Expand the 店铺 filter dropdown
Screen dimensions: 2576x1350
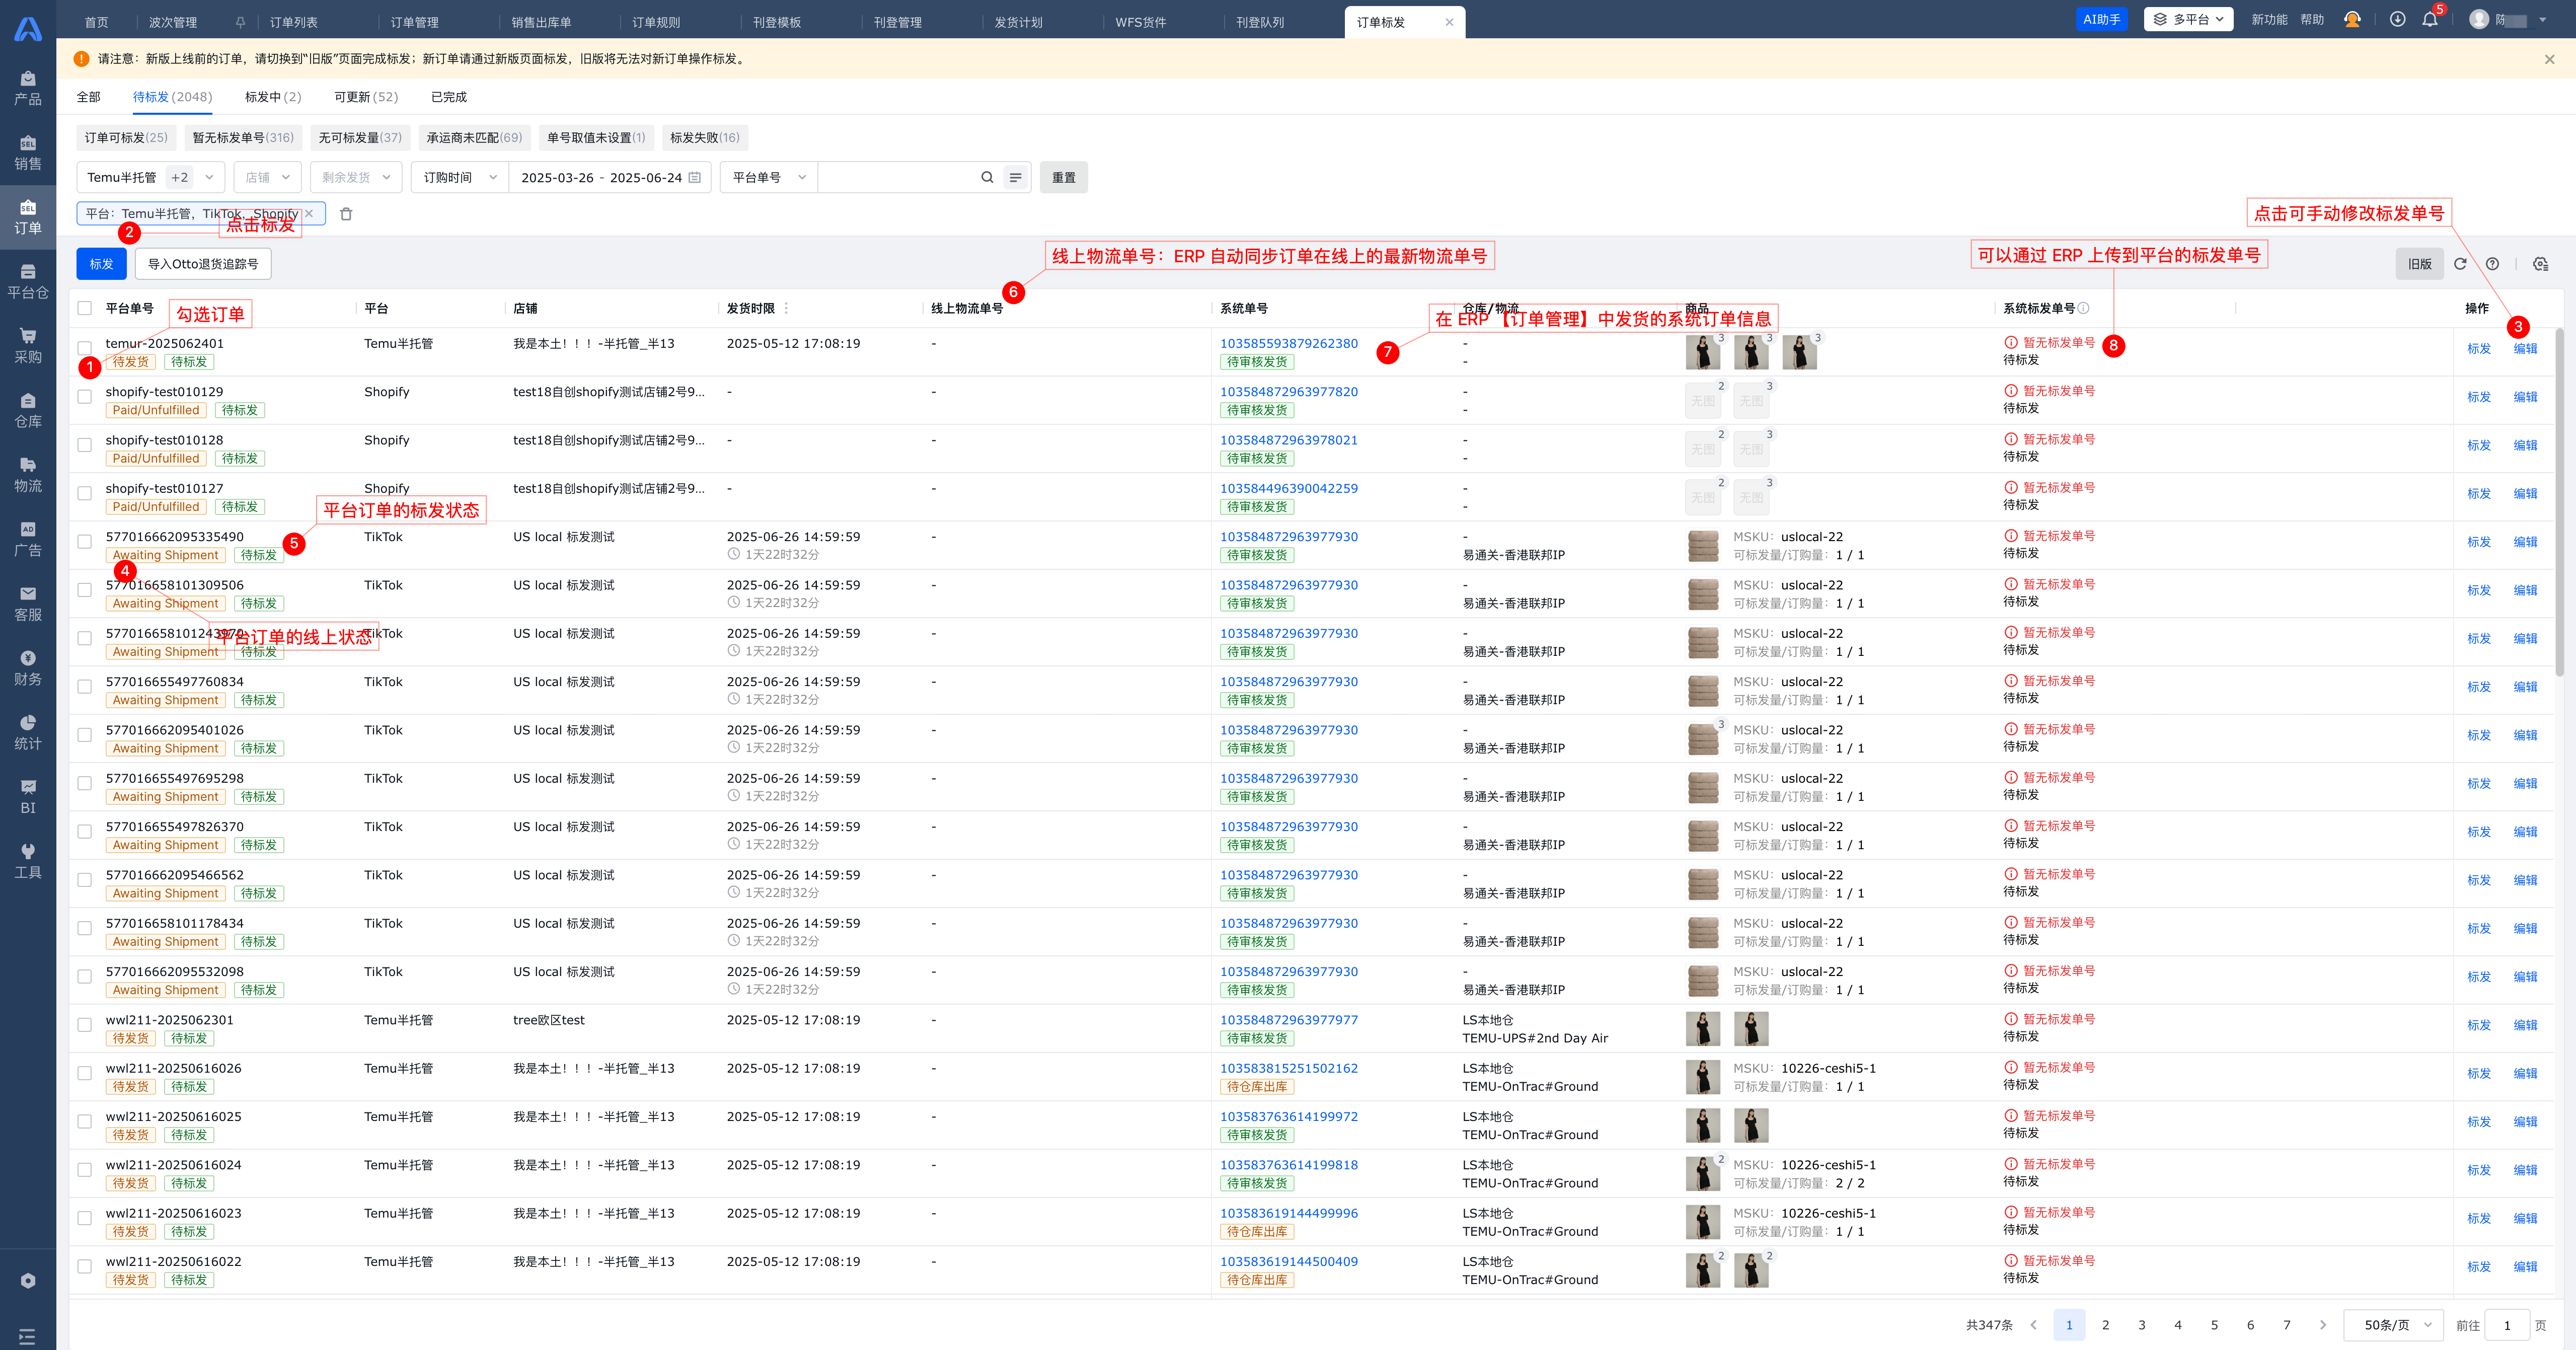268,178
